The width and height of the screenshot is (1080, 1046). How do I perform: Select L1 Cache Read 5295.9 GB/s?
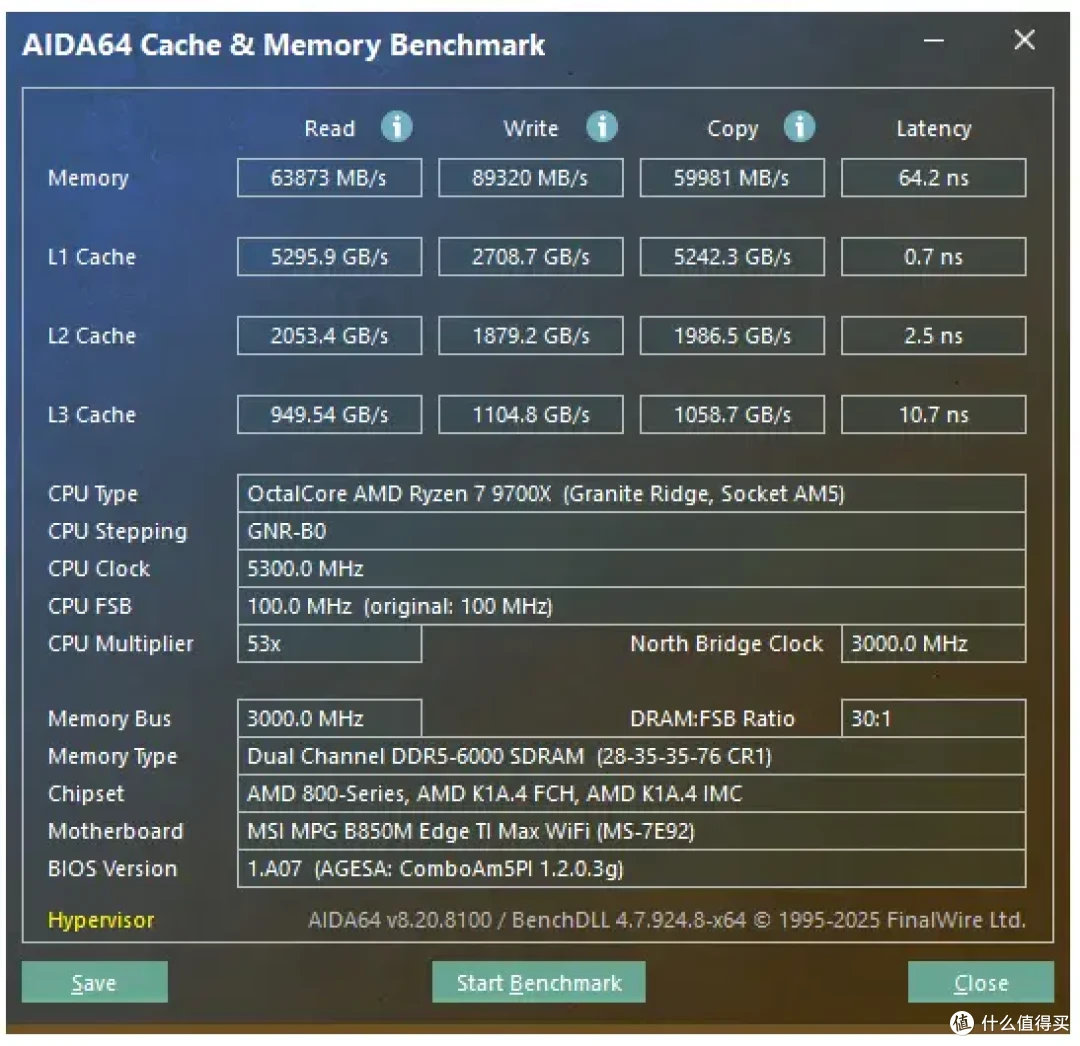[329, 257]
